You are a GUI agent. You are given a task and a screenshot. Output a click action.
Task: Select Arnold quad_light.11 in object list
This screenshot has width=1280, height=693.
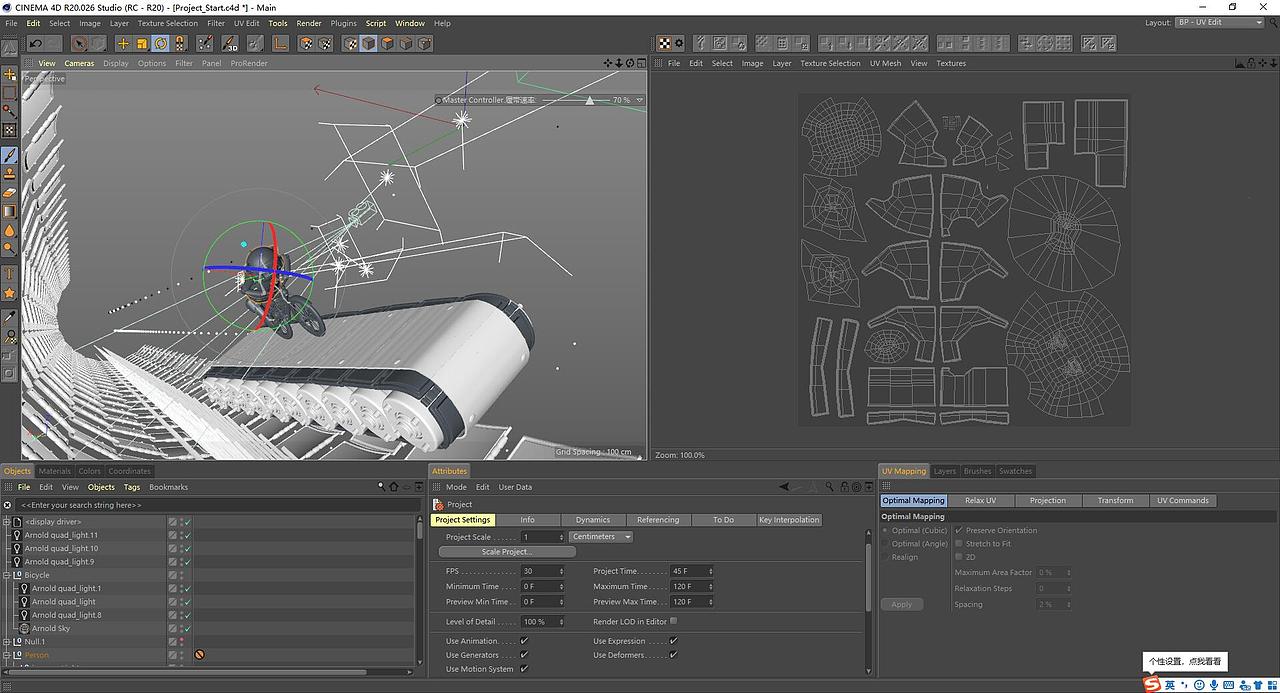[61, 535]
